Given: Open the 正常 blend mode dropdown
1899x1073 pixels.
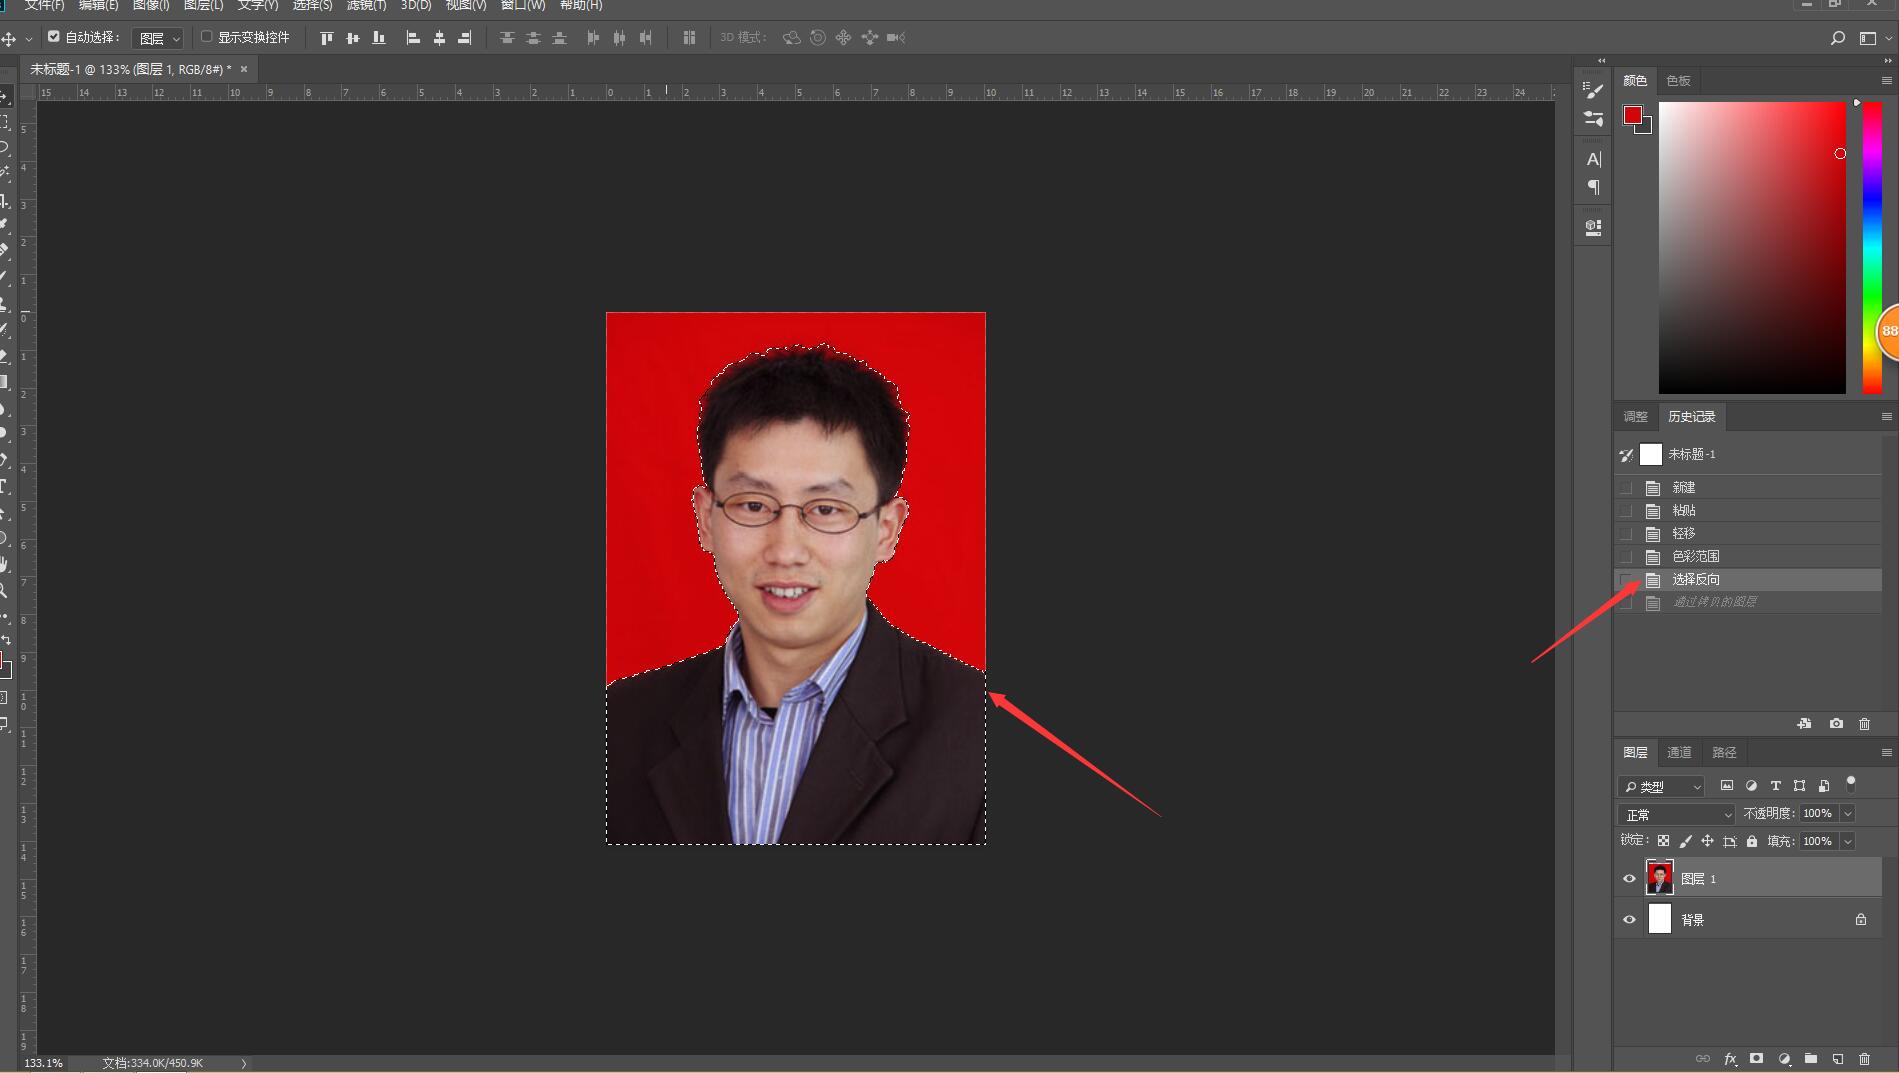Looking at the screenshot, I should point(1676,814).
